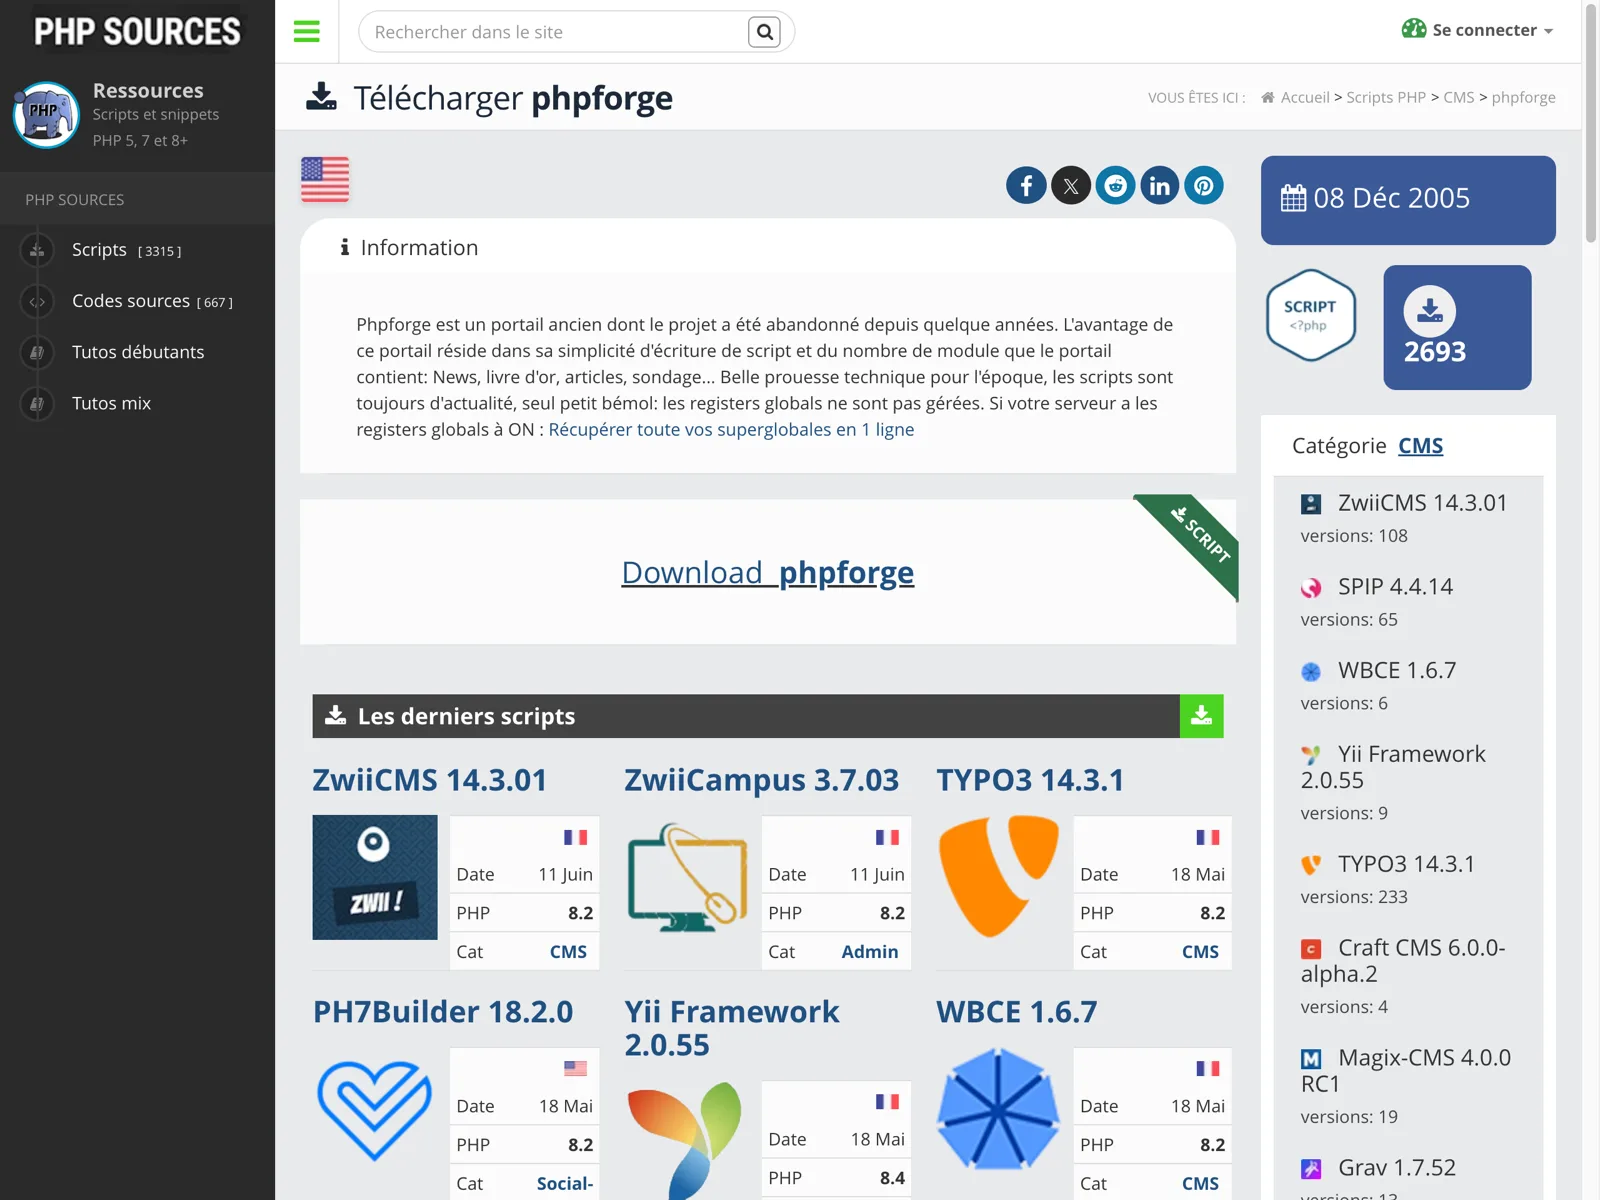Open PH7Builder 18.2.0 script title
The image size is (1600, 1200).
point(443,1012)
